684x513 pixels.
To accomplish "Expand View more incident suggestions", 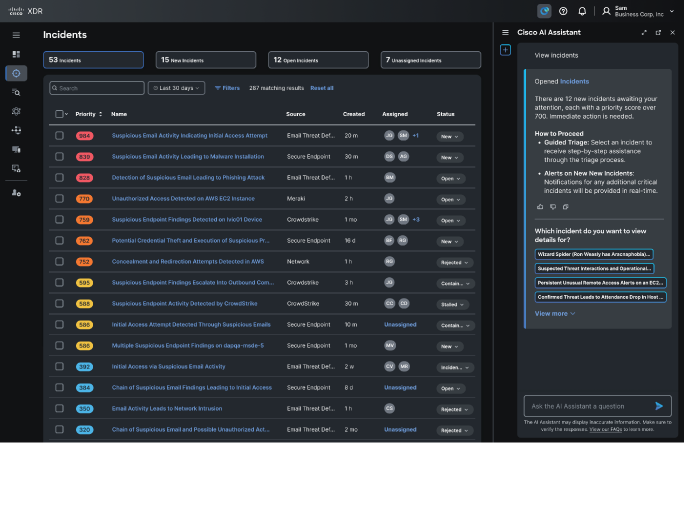I will click(x=555, y=314).
